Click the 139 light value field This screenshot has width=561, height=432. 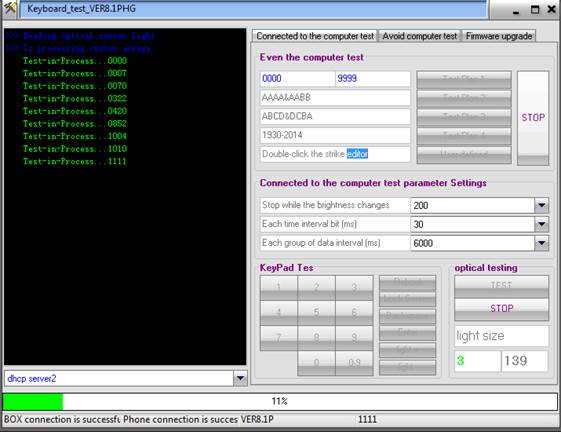(525, 361)
